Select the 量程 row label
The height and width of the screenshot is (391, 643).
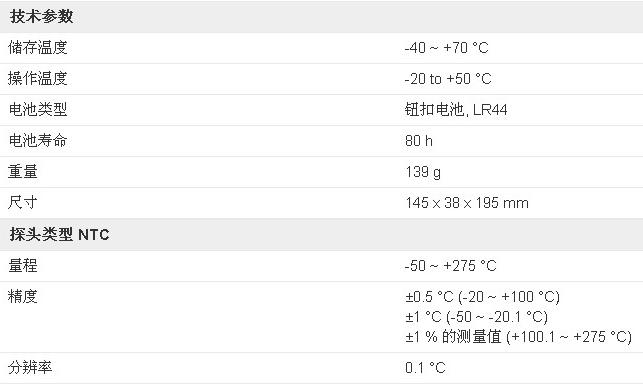[23, 265]
